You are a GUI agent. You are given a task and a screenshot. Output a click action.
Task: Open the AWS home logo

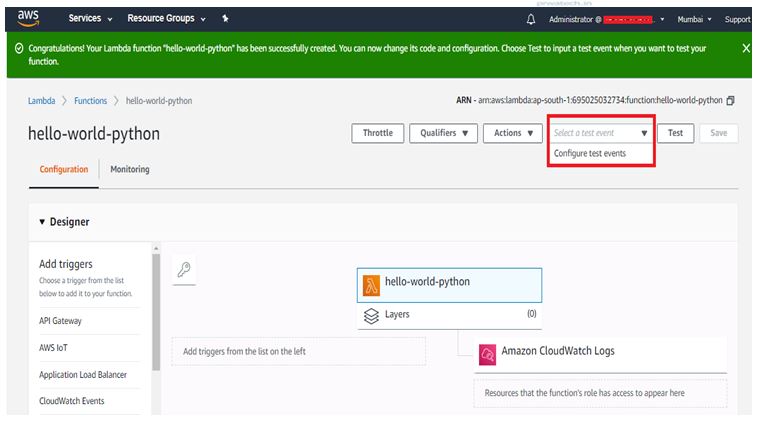point(28,18)
